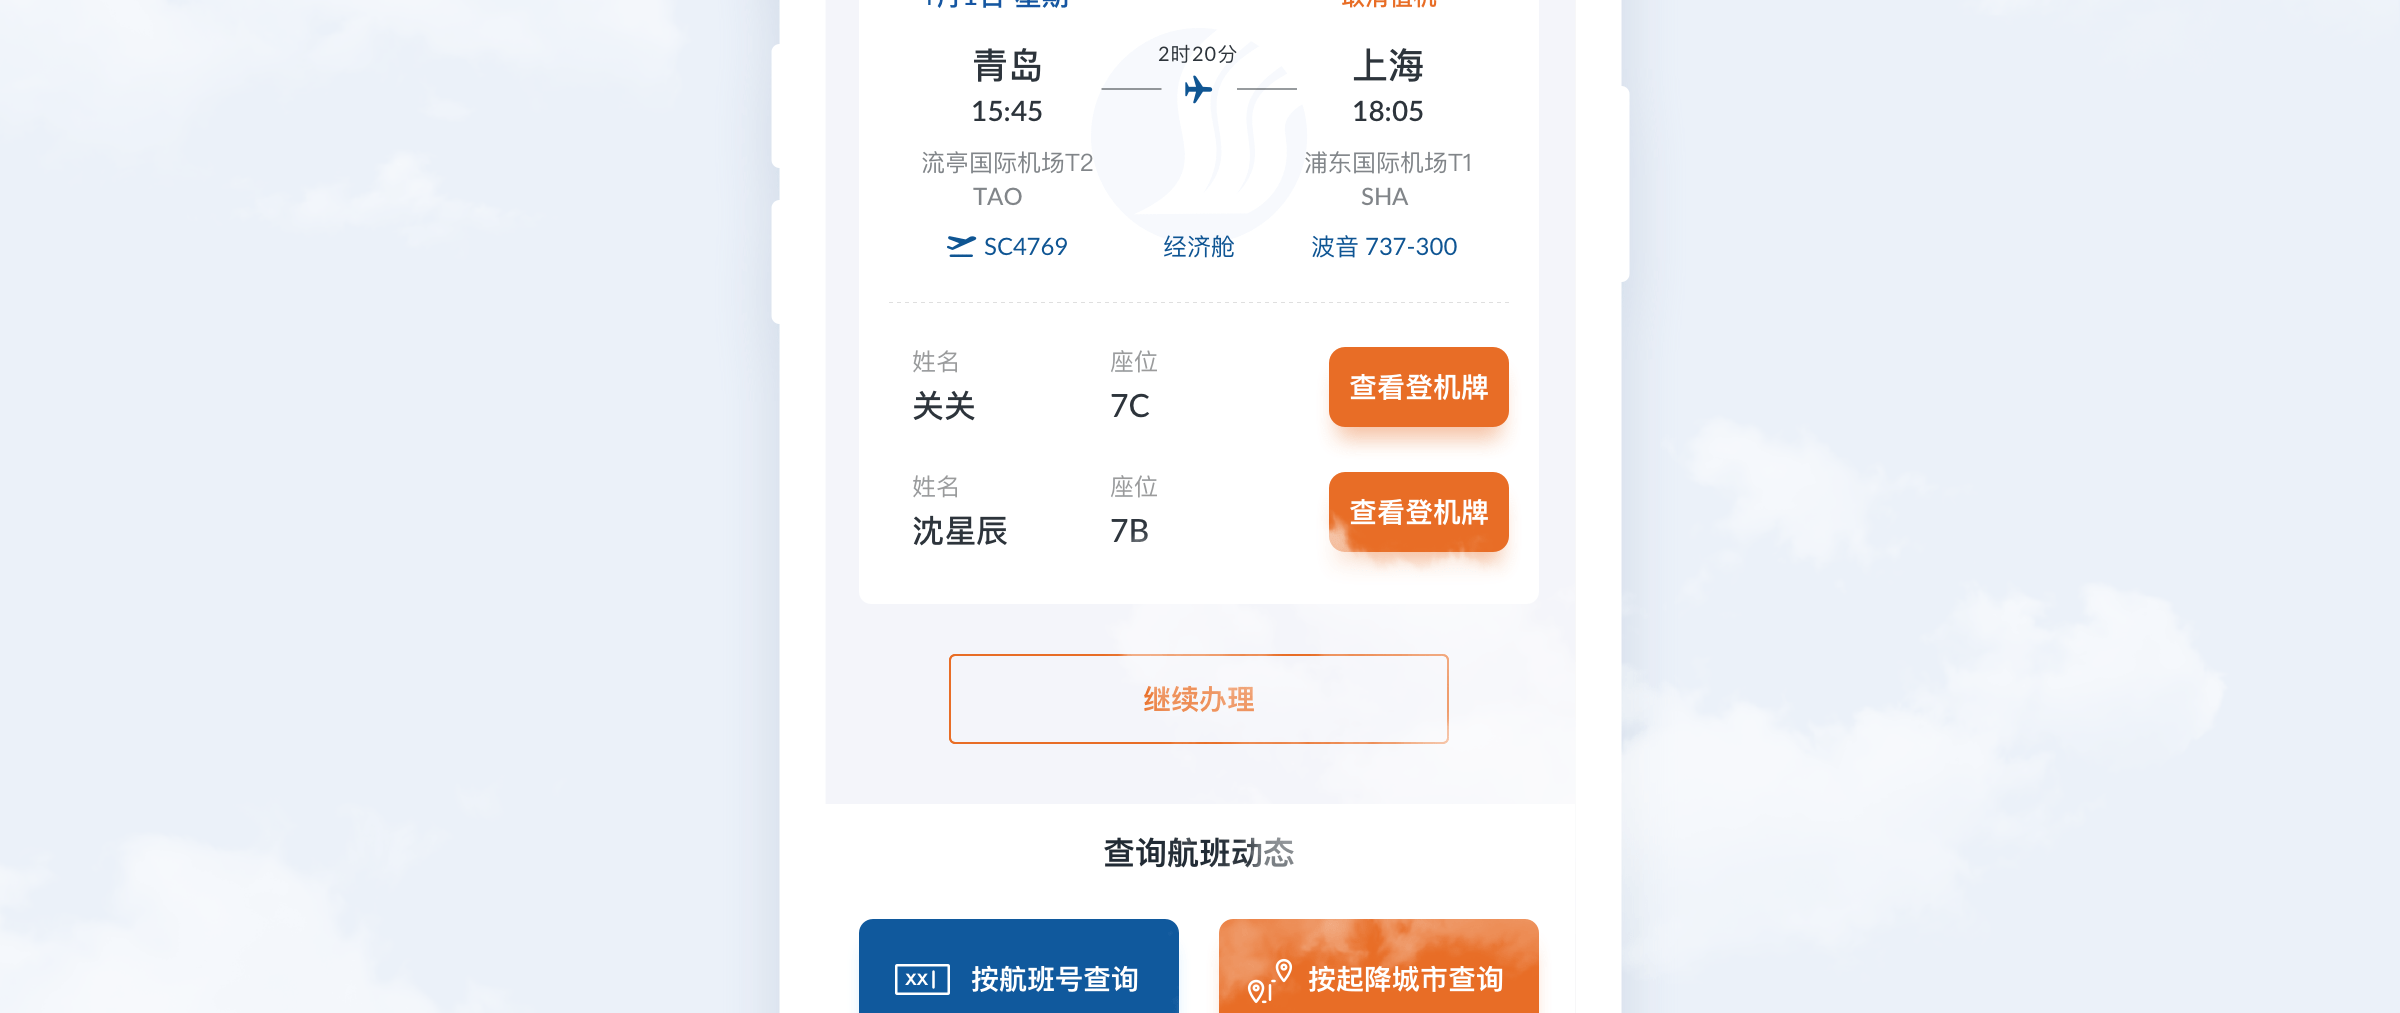Click the airline logo watermark behind flight info
The image size is (2400, 1013).
[1199, 135]
